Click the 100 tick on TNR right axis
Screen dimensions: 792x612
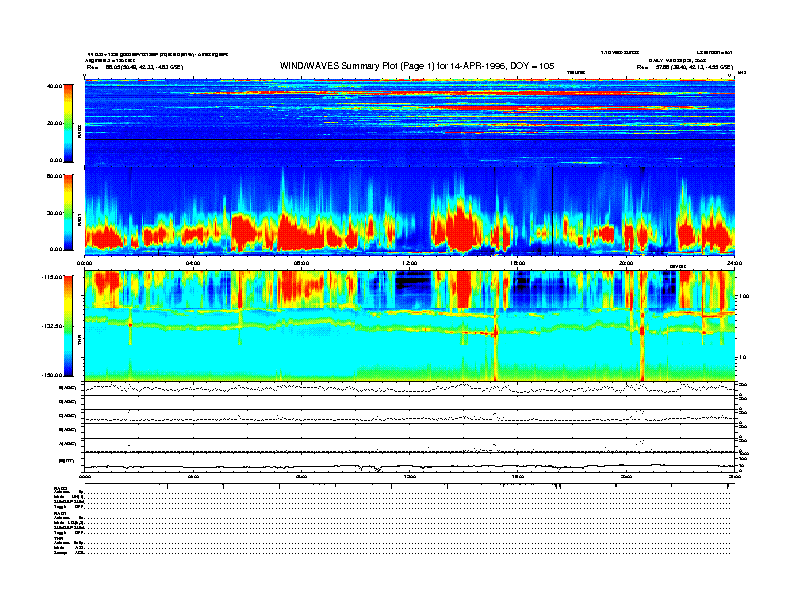tap(744, 296)
